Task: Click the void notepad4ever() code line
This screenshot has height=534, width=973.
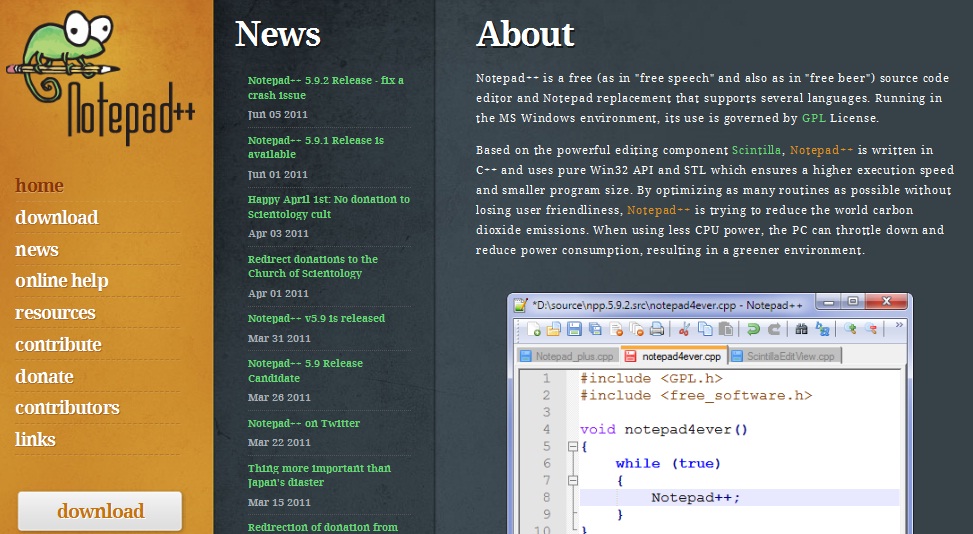Action: [664, 429]
